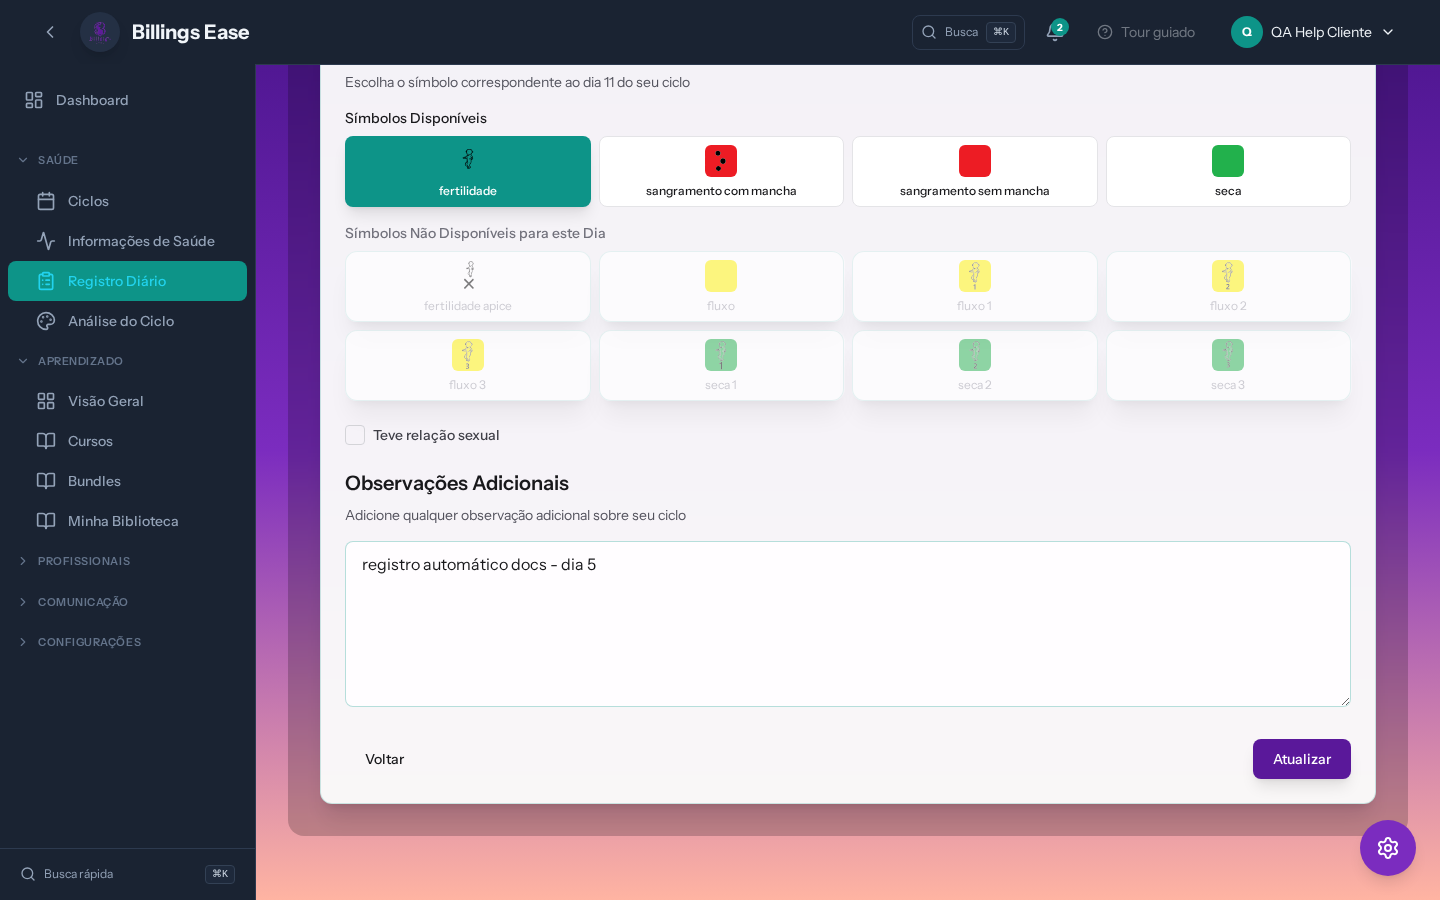Expand the PROFISSIONAIS sidebar section
Image resolution: width=1440 pixels, height=900 pixels.
84,561
